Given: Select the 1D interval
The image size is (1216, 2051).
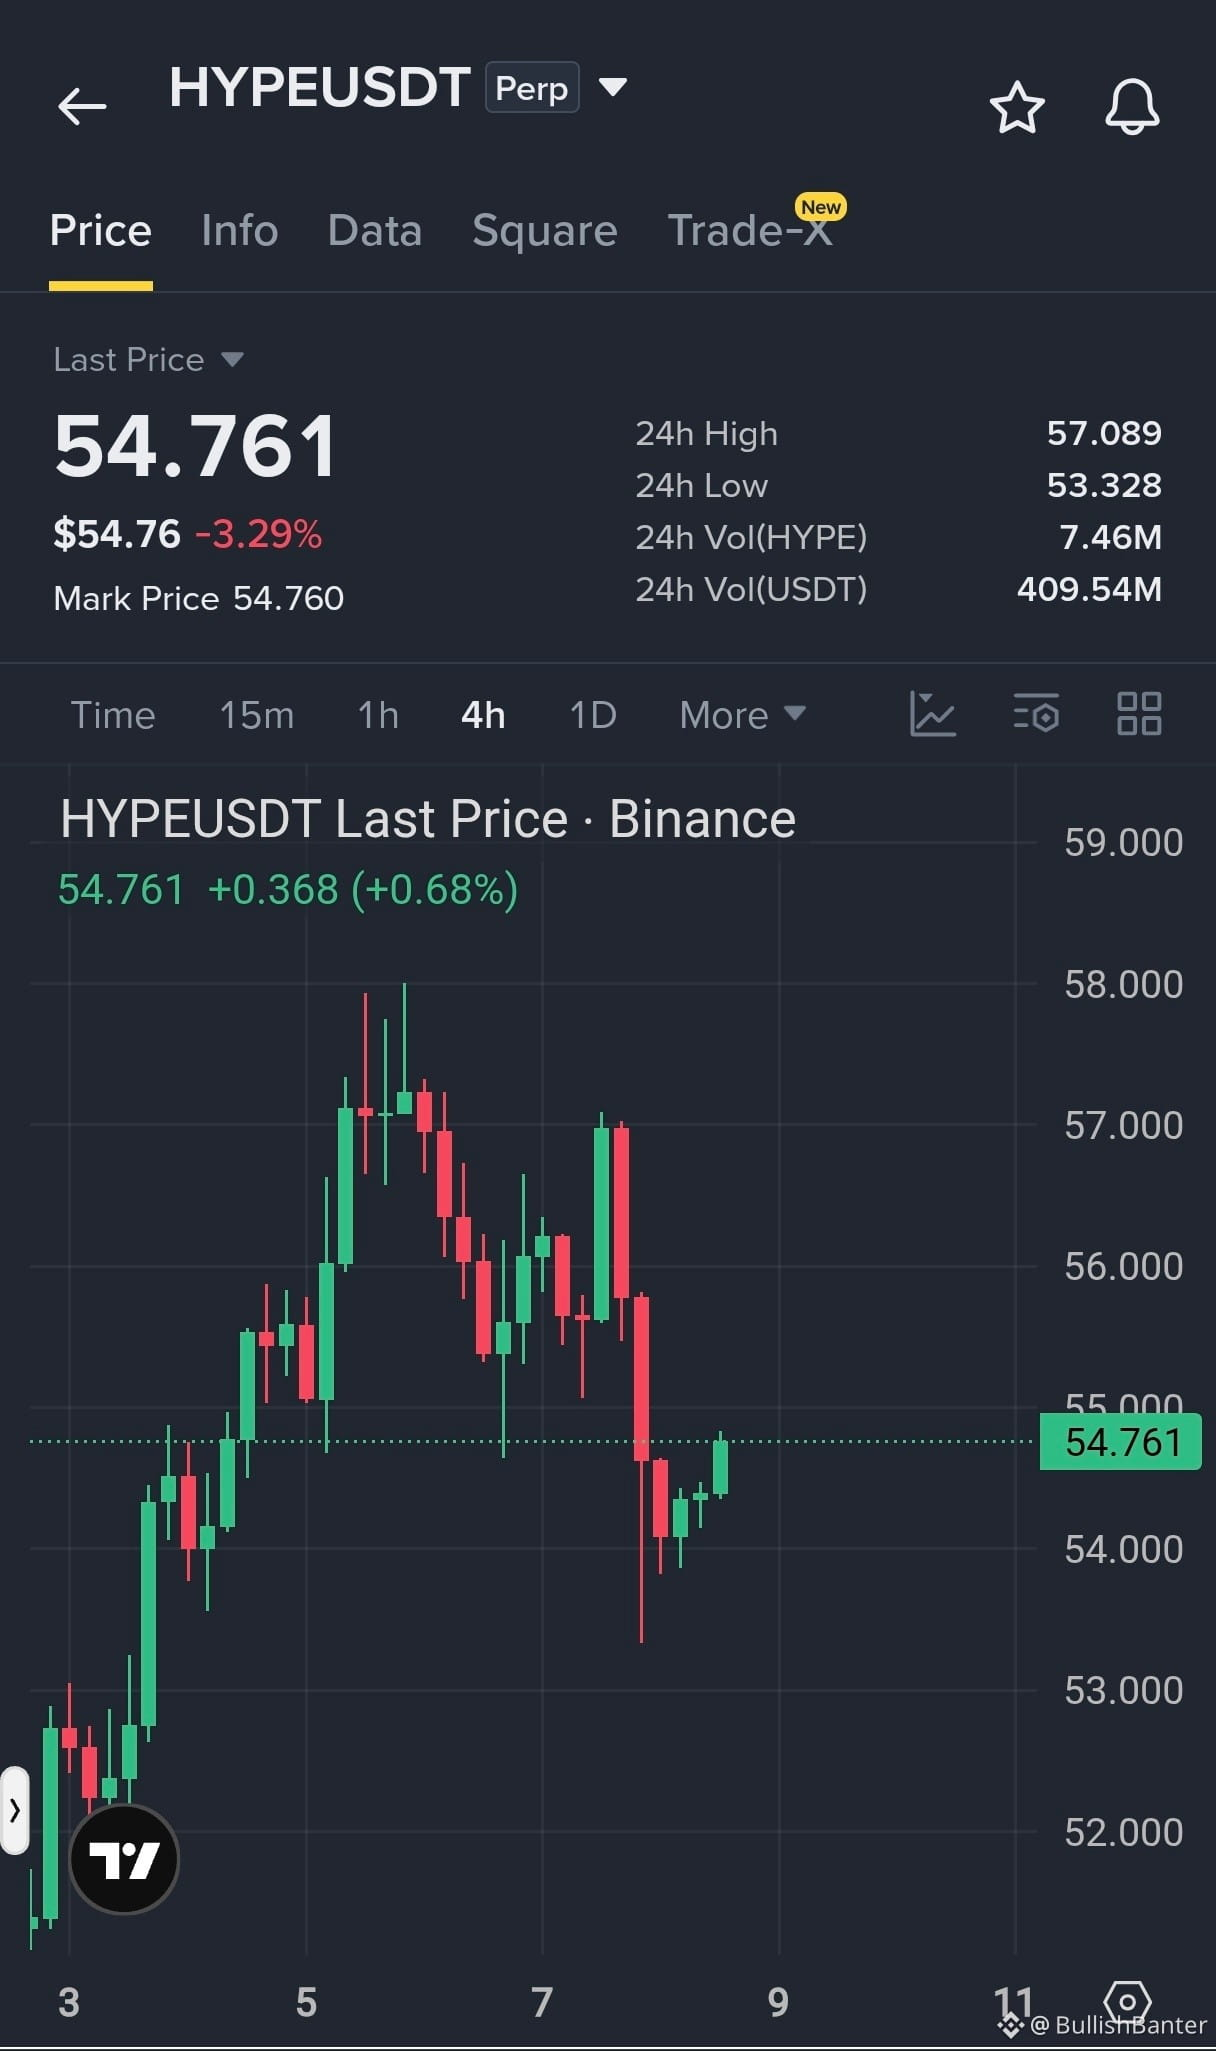Looking at the screenshot, I should click(x=593, y=715).
